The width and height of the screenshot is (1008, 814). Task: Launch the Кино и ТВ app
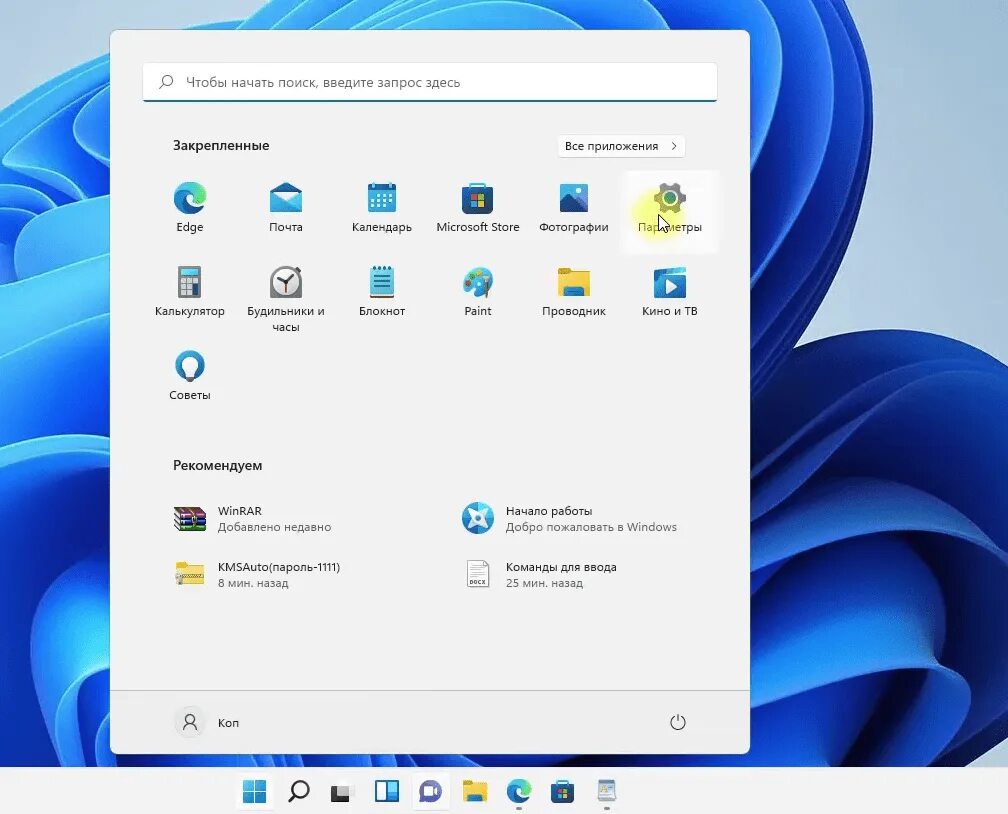[x=670, y=291]
